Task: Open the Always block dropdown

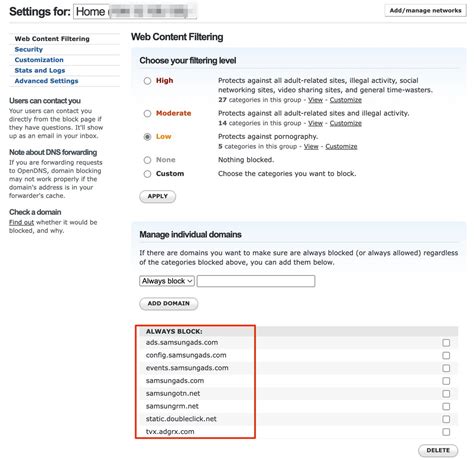Action: click(167, 281)
